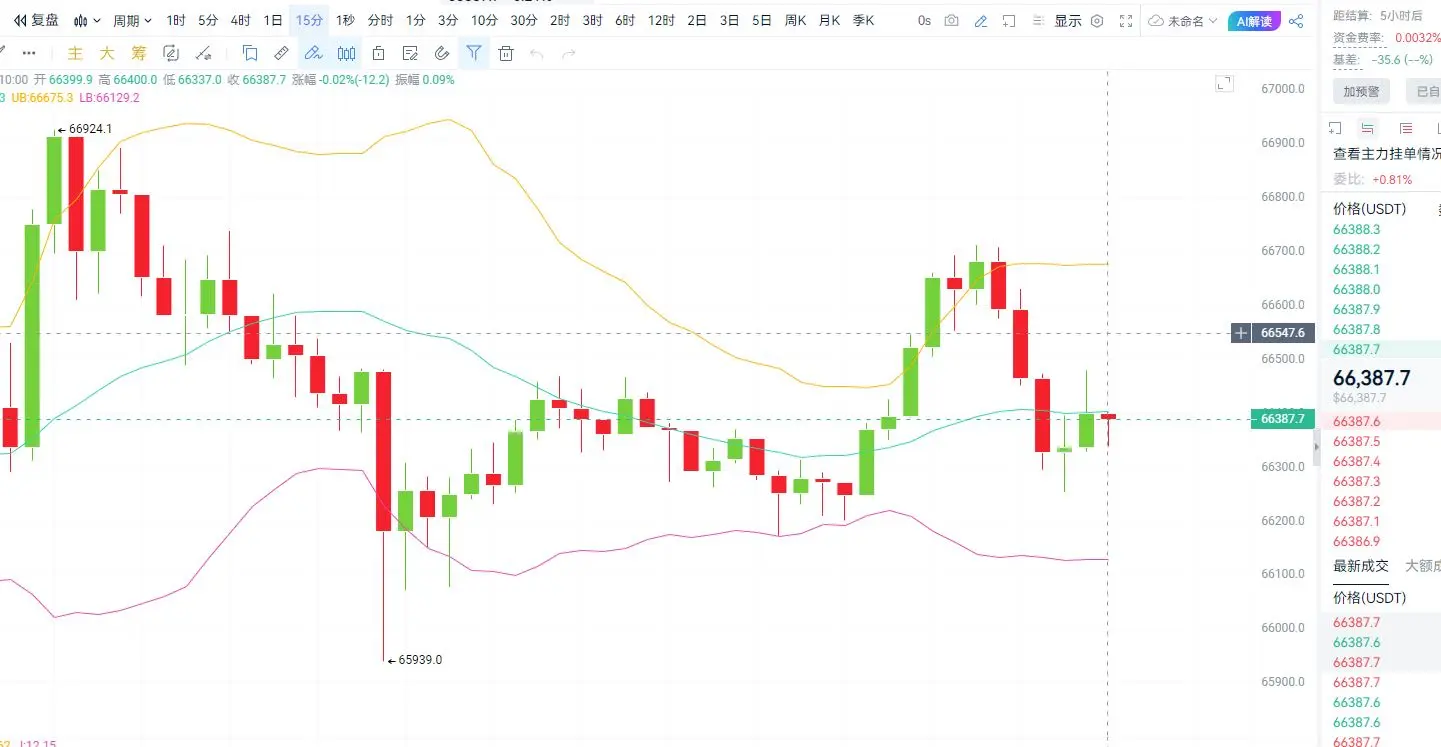The image size is (1441, 747).
Task: Select the two-sided order book view icon
Action: point(1368,128)
